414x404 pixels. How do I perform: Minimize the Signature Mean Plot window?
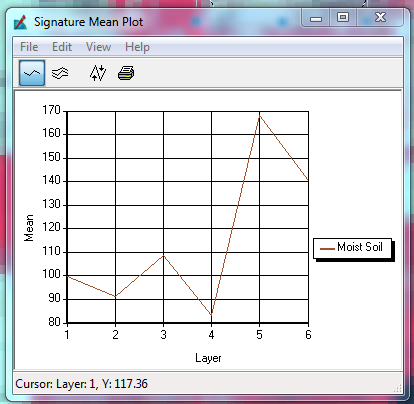point(316,18)
